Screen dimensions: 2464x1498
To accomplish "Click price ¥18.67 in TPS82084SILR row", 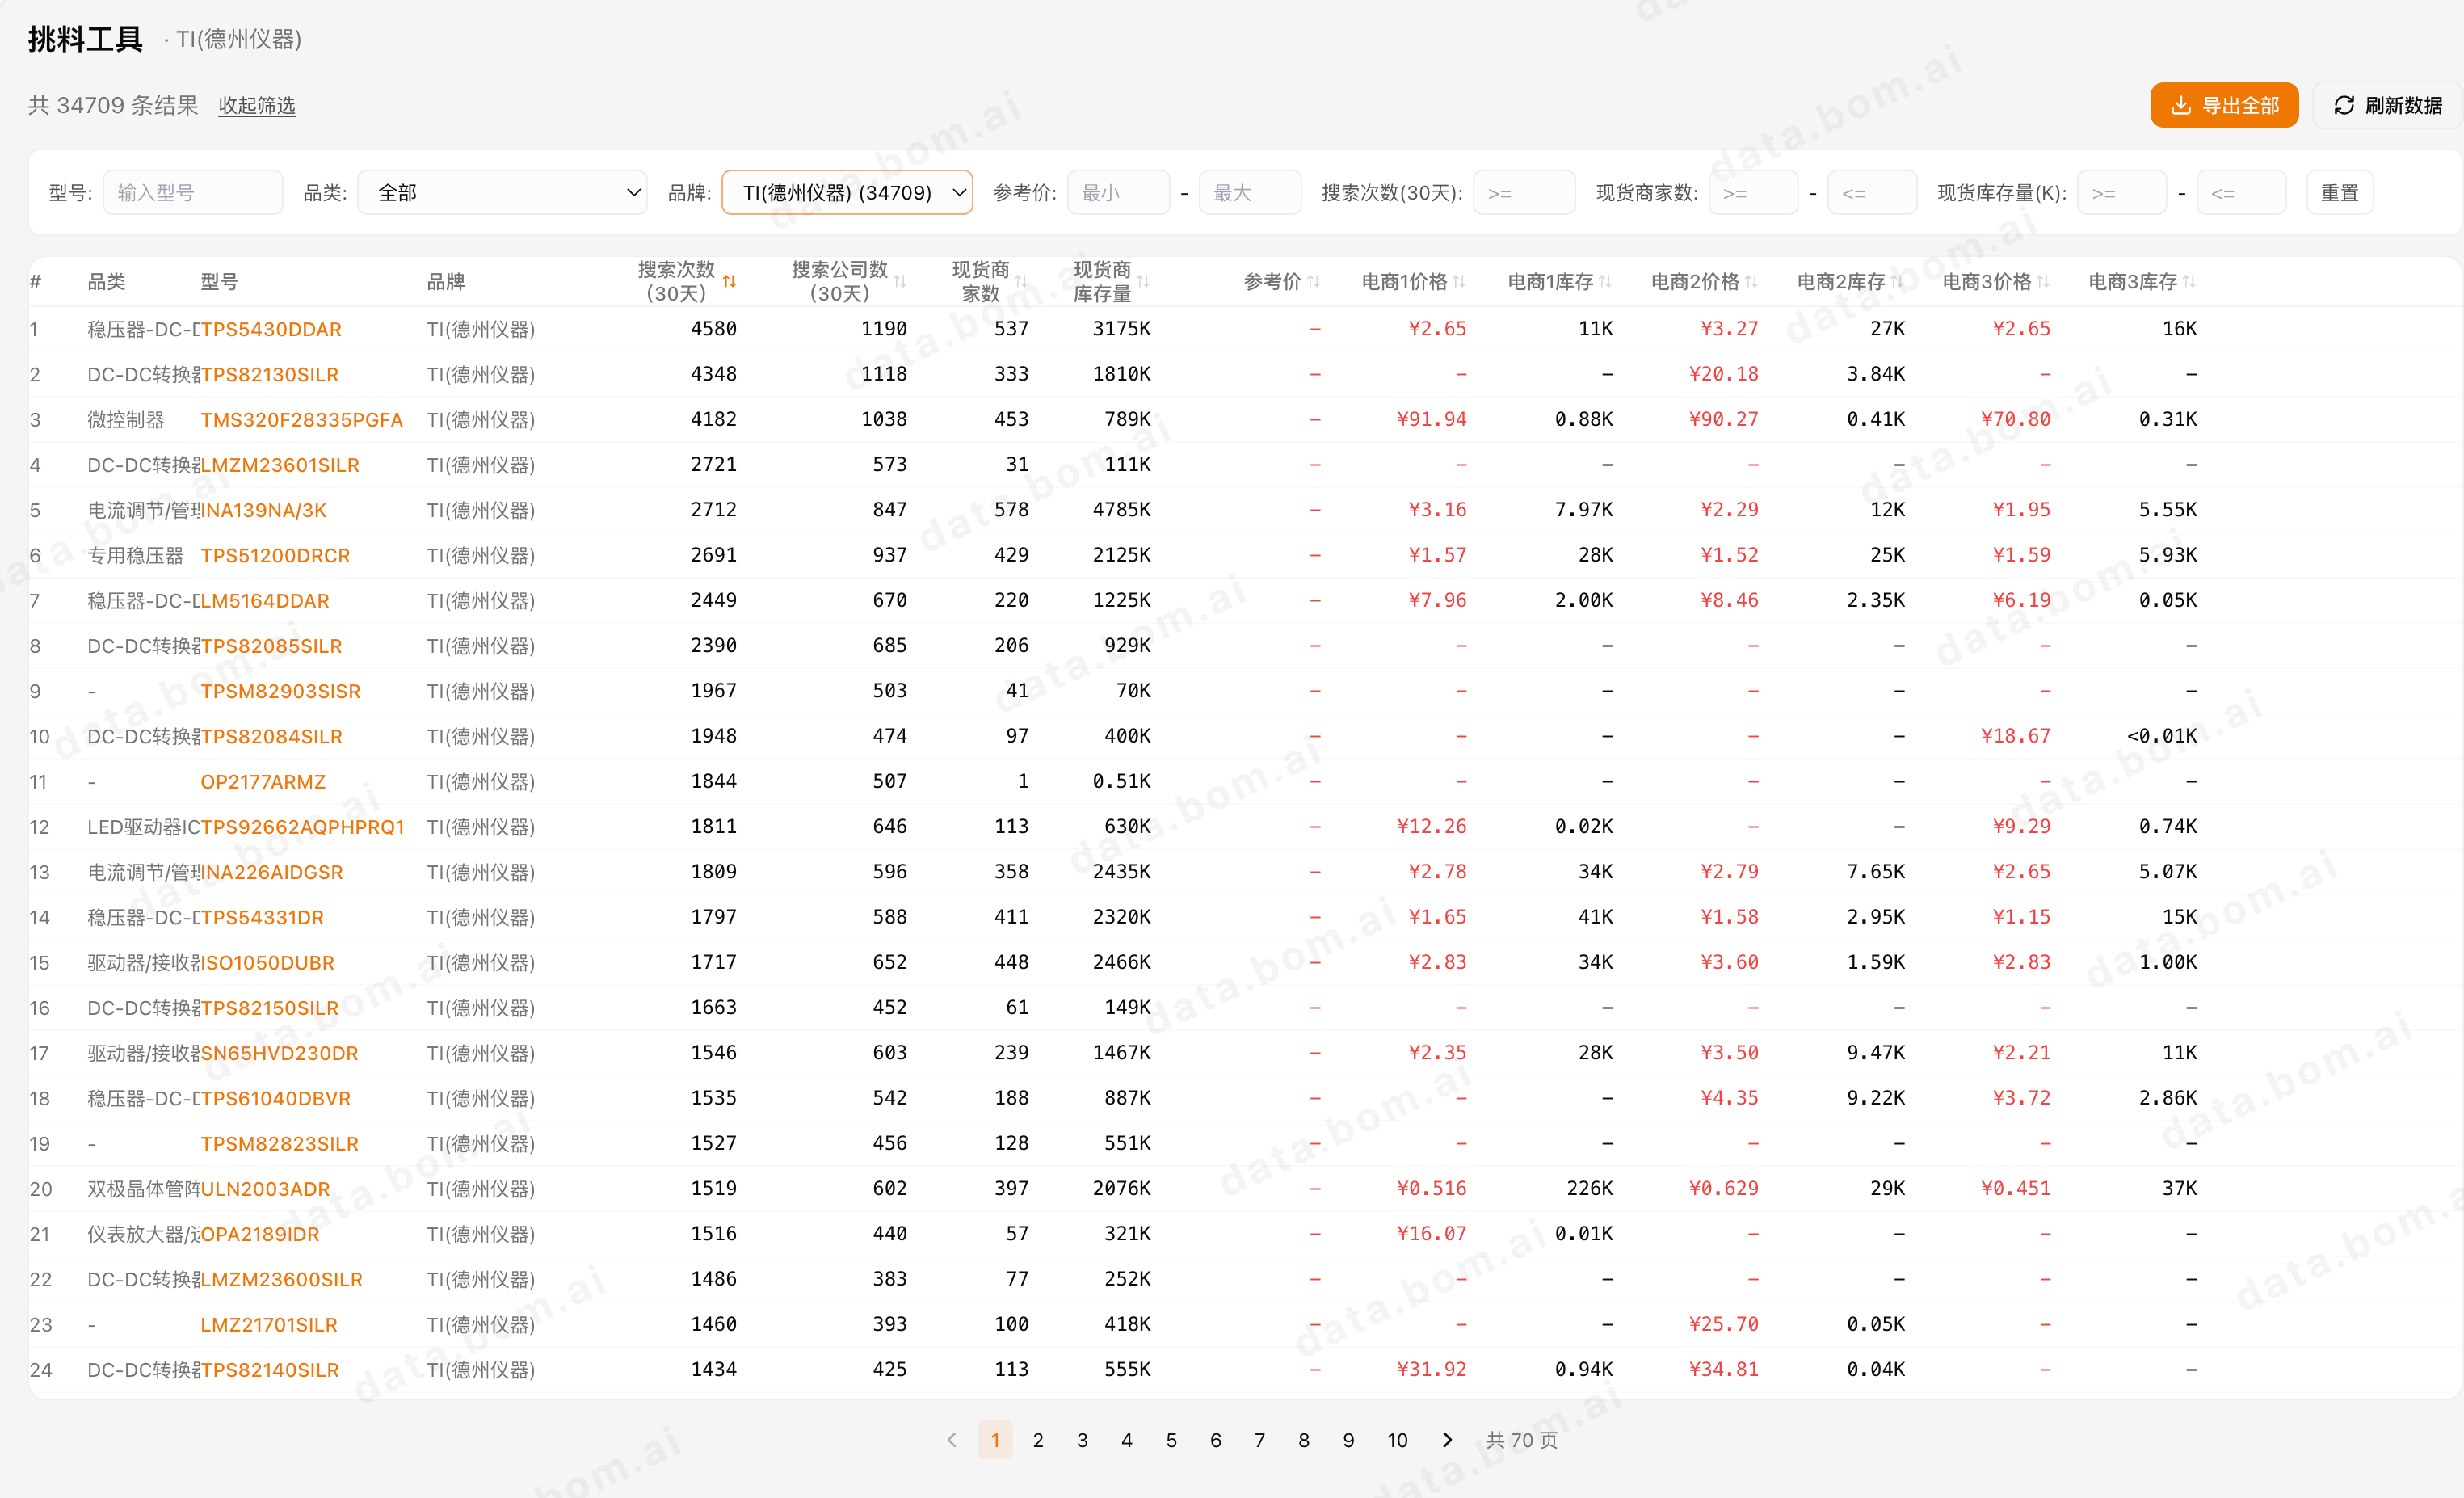I will 2016,736.
